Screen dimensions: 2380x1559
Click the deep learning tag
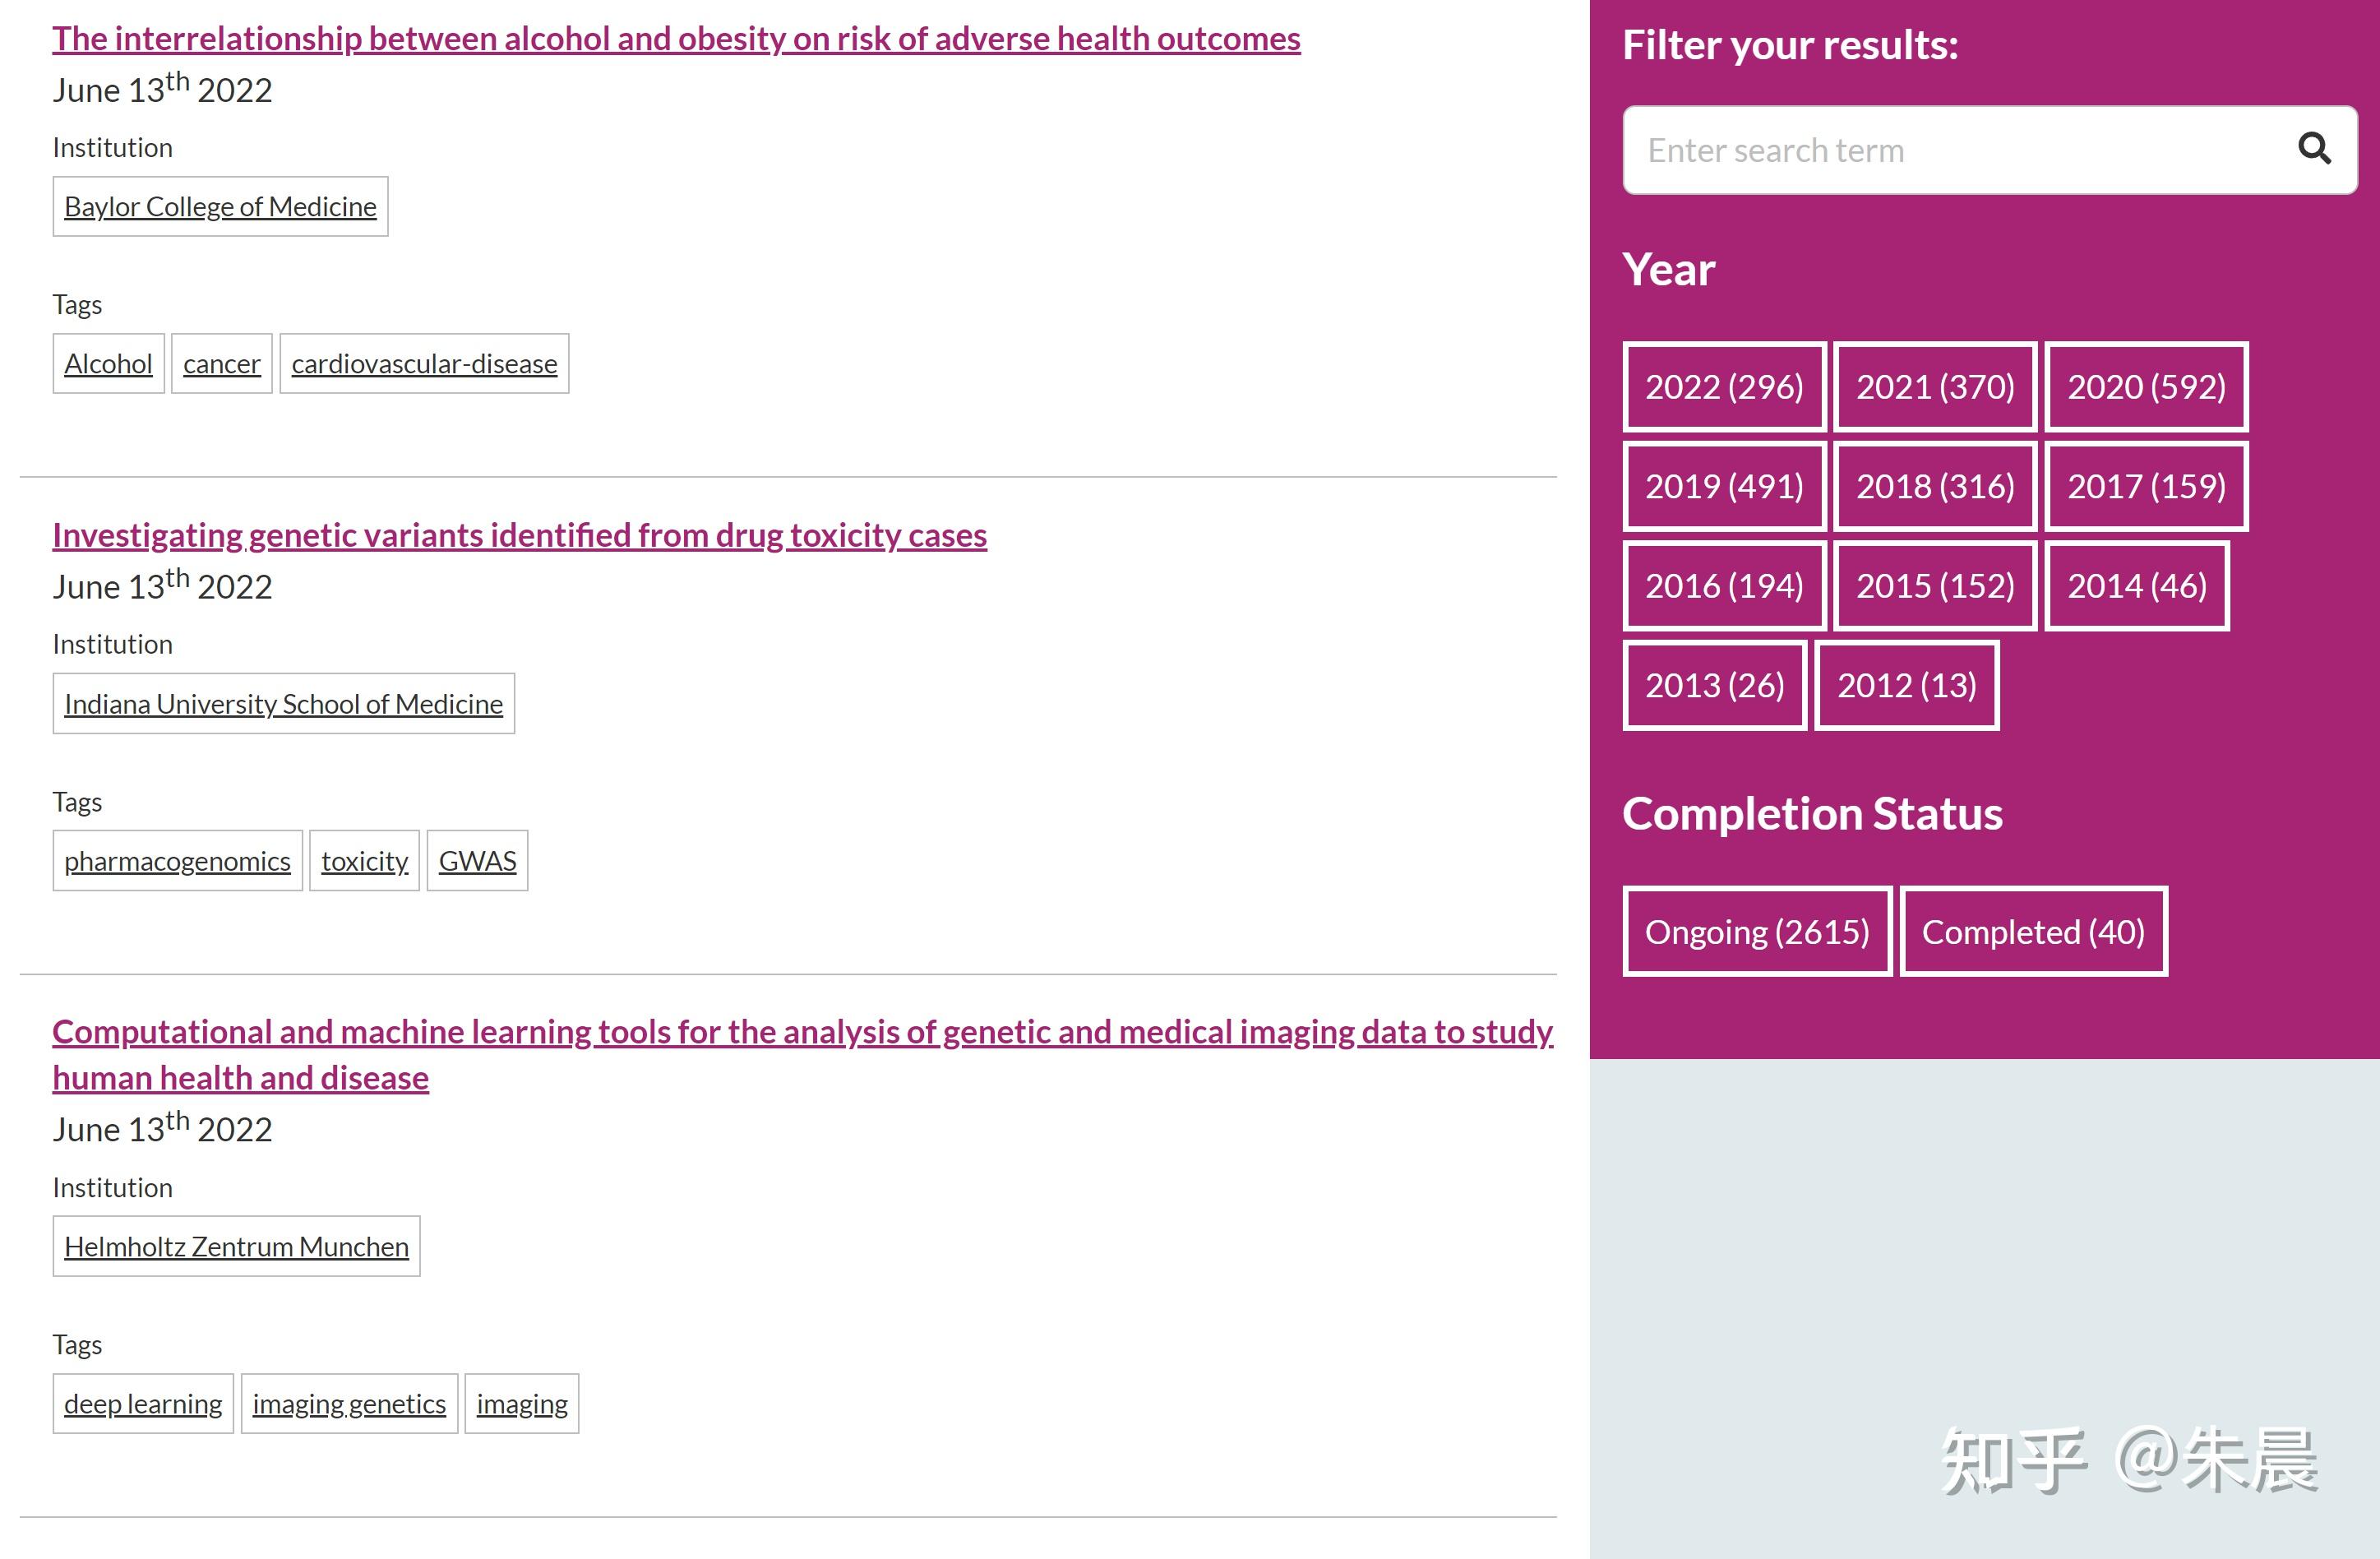(x=143, y=1404)
